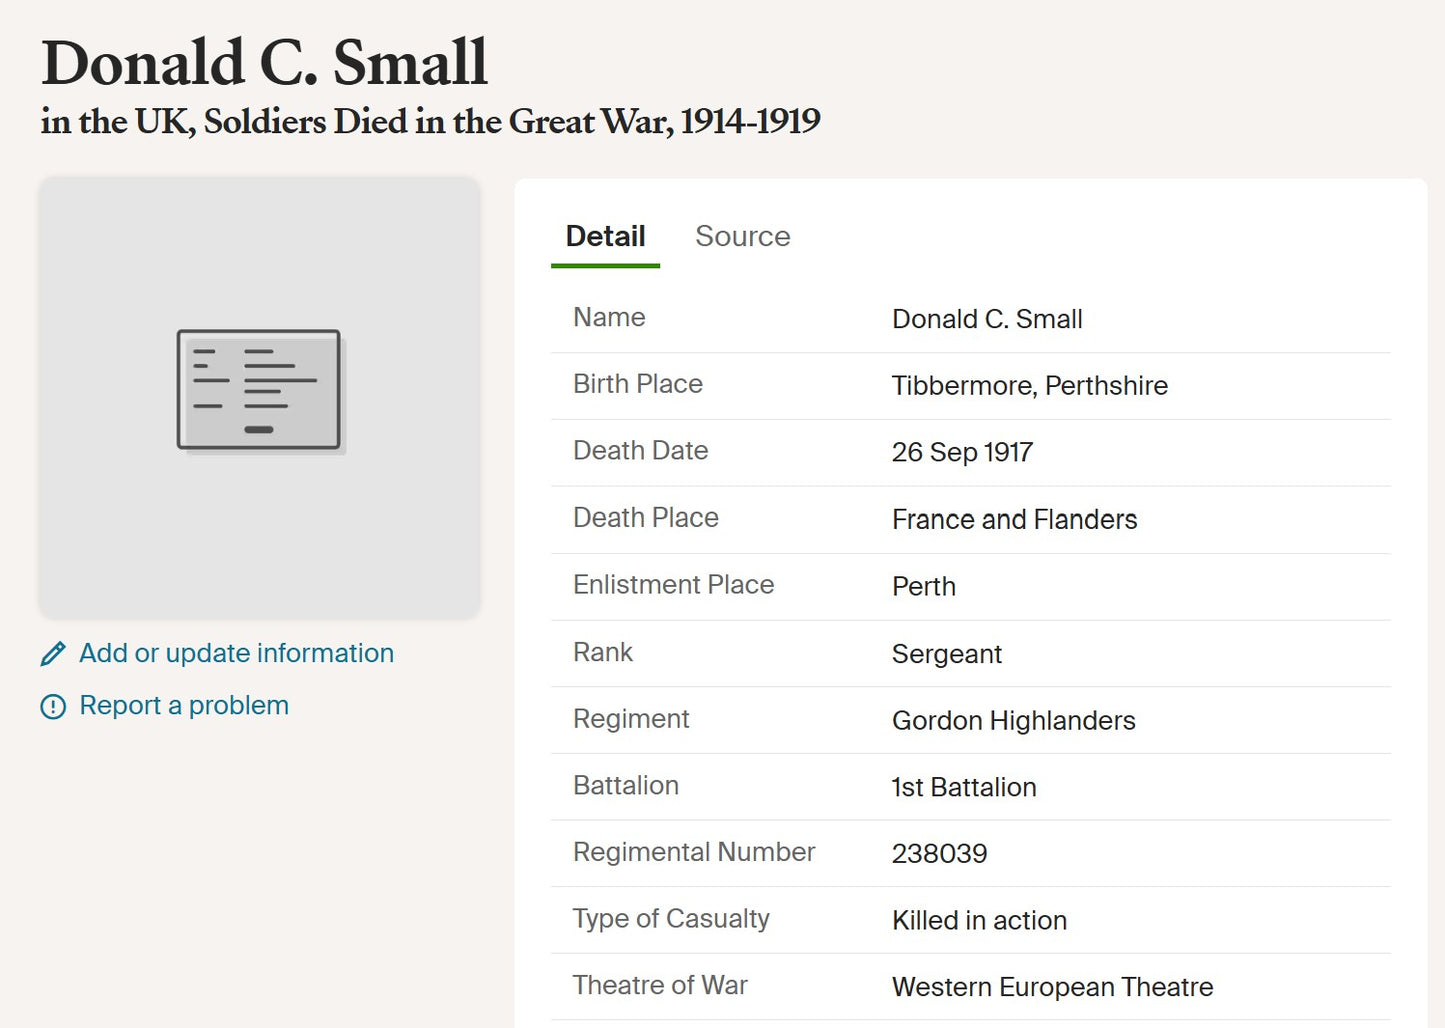Click the exclamation circle icon beside Report
1445x1028 pixels.
[53, 707]
